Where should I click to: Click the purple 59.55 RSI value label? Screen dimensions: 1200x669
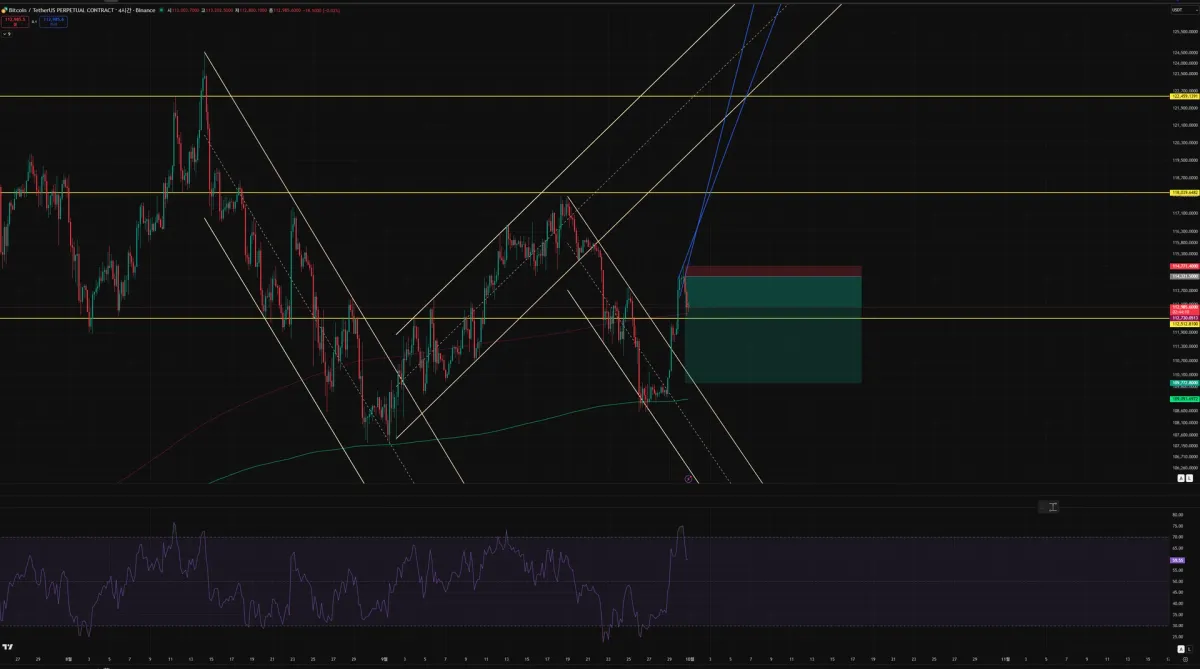1177,560
